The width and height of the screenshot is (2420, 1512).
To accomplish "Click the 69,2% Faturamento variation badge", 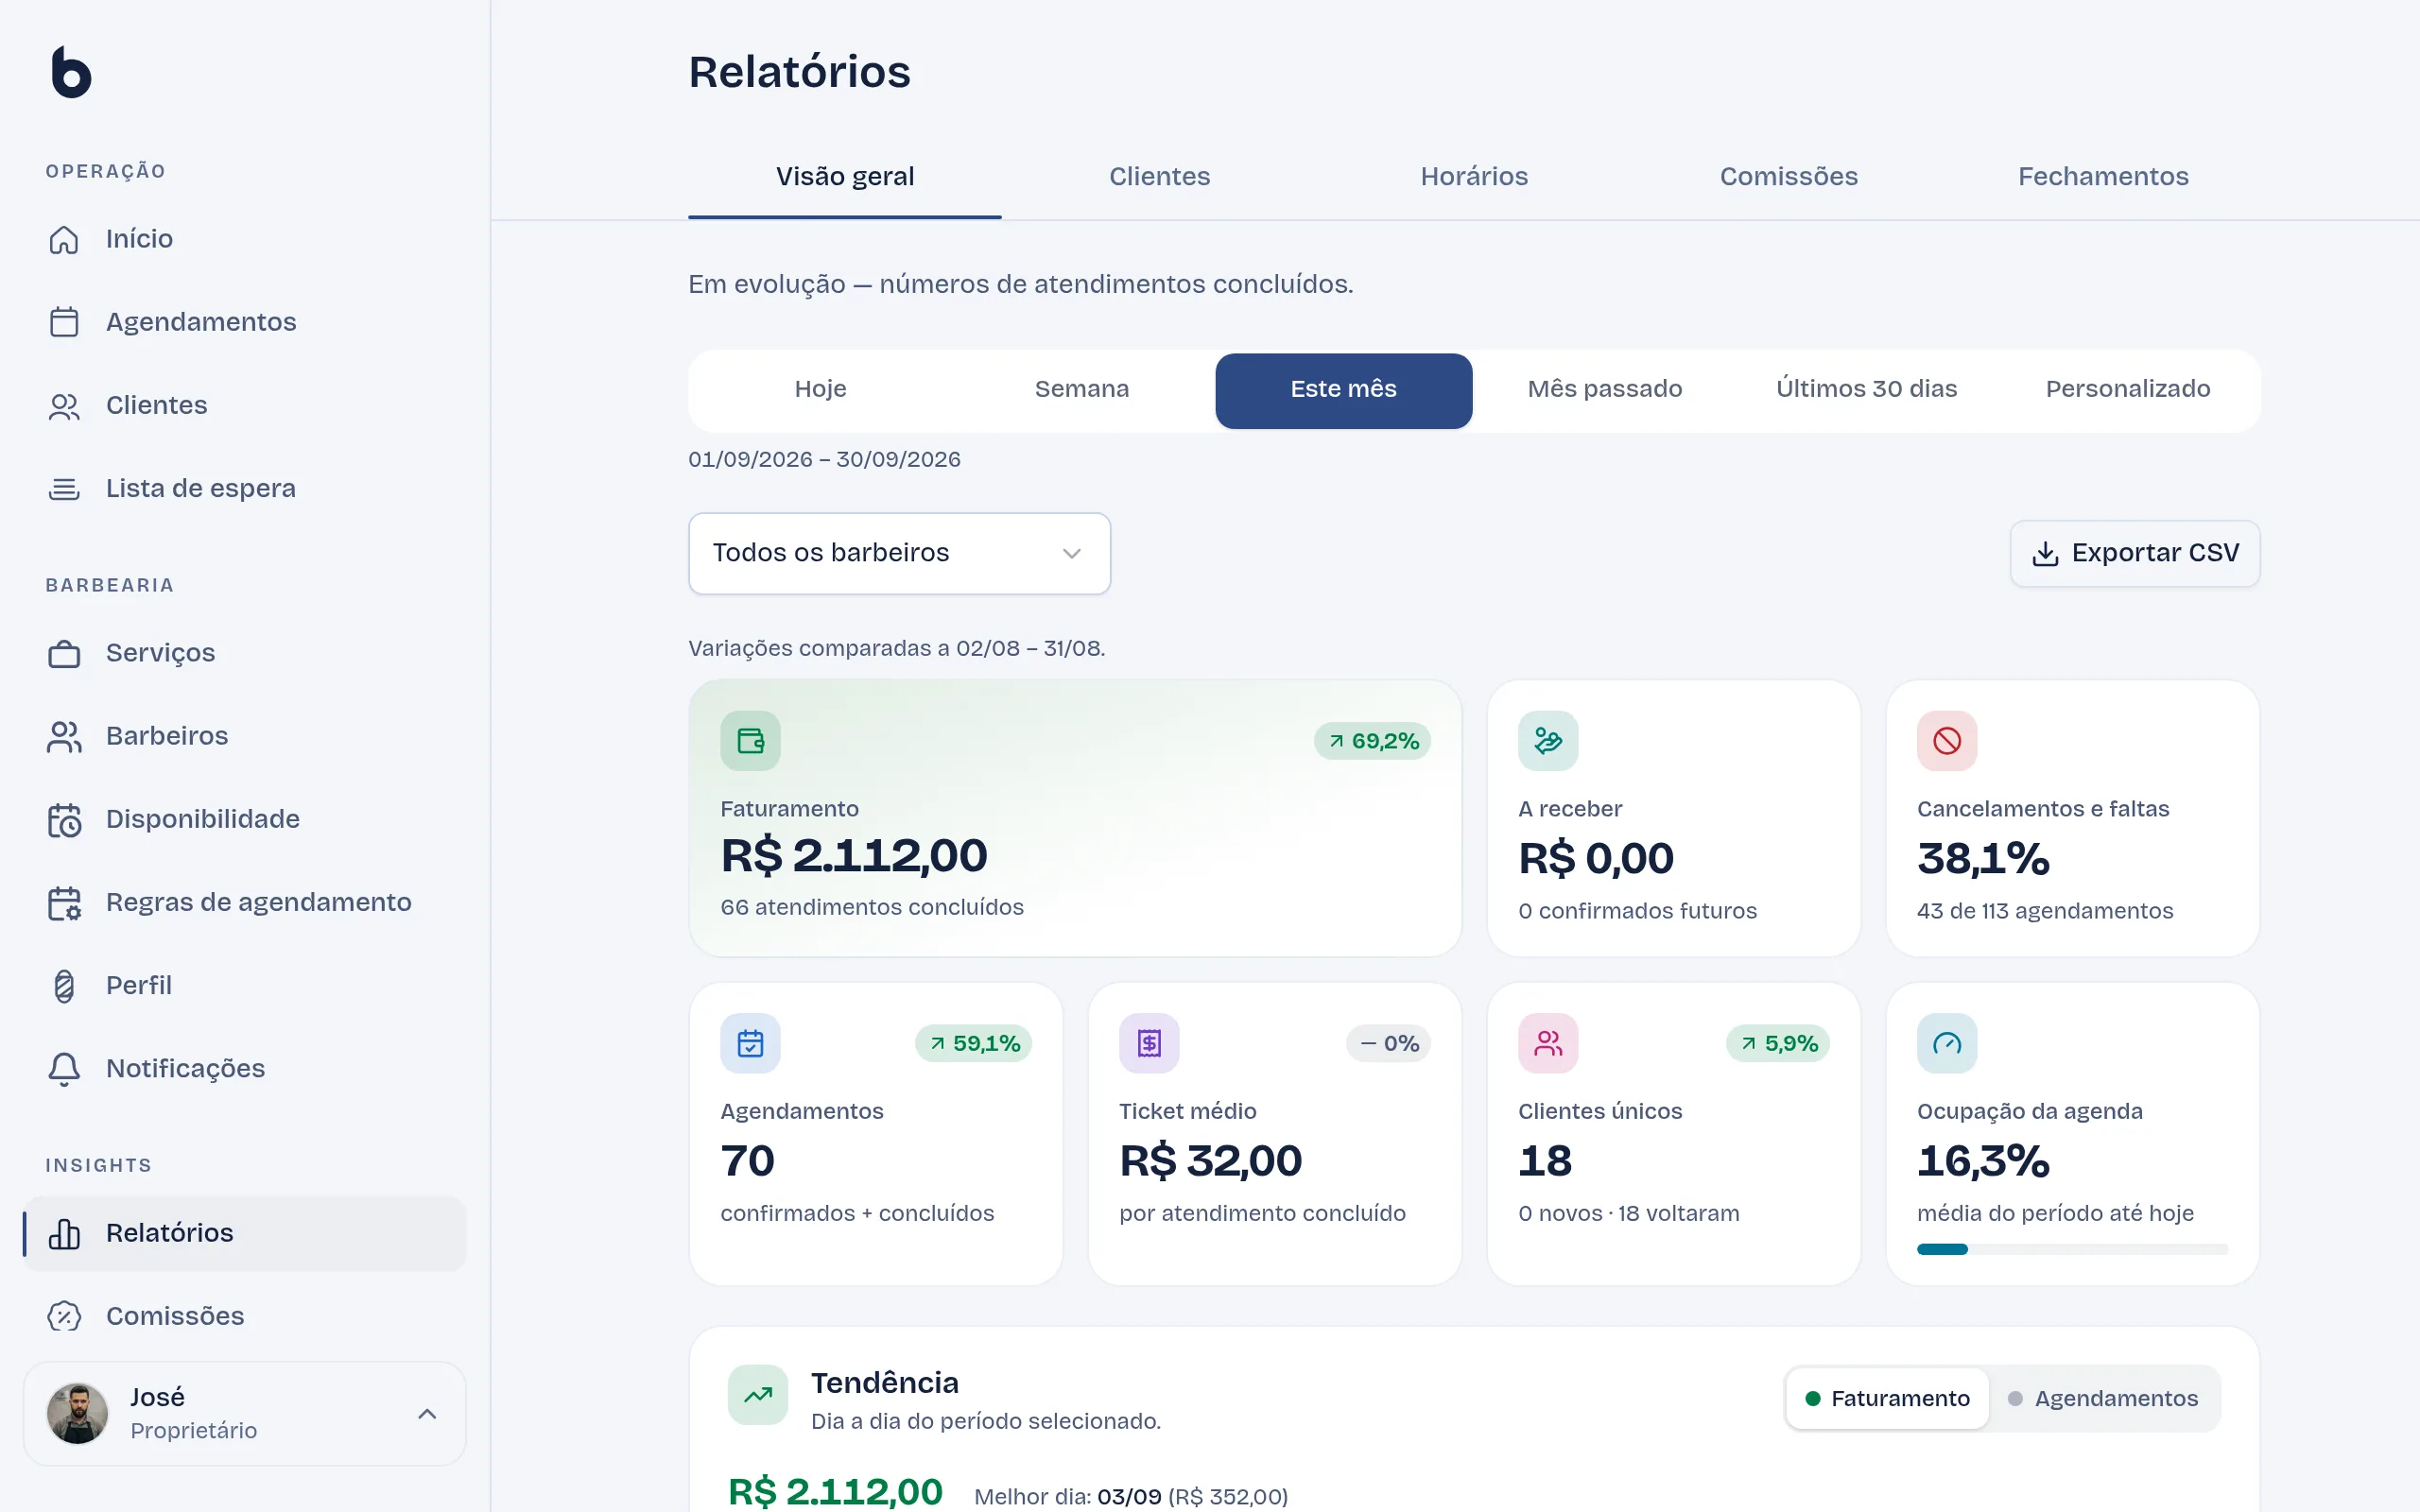I will pyautogui.click(x=1372, y=741).
